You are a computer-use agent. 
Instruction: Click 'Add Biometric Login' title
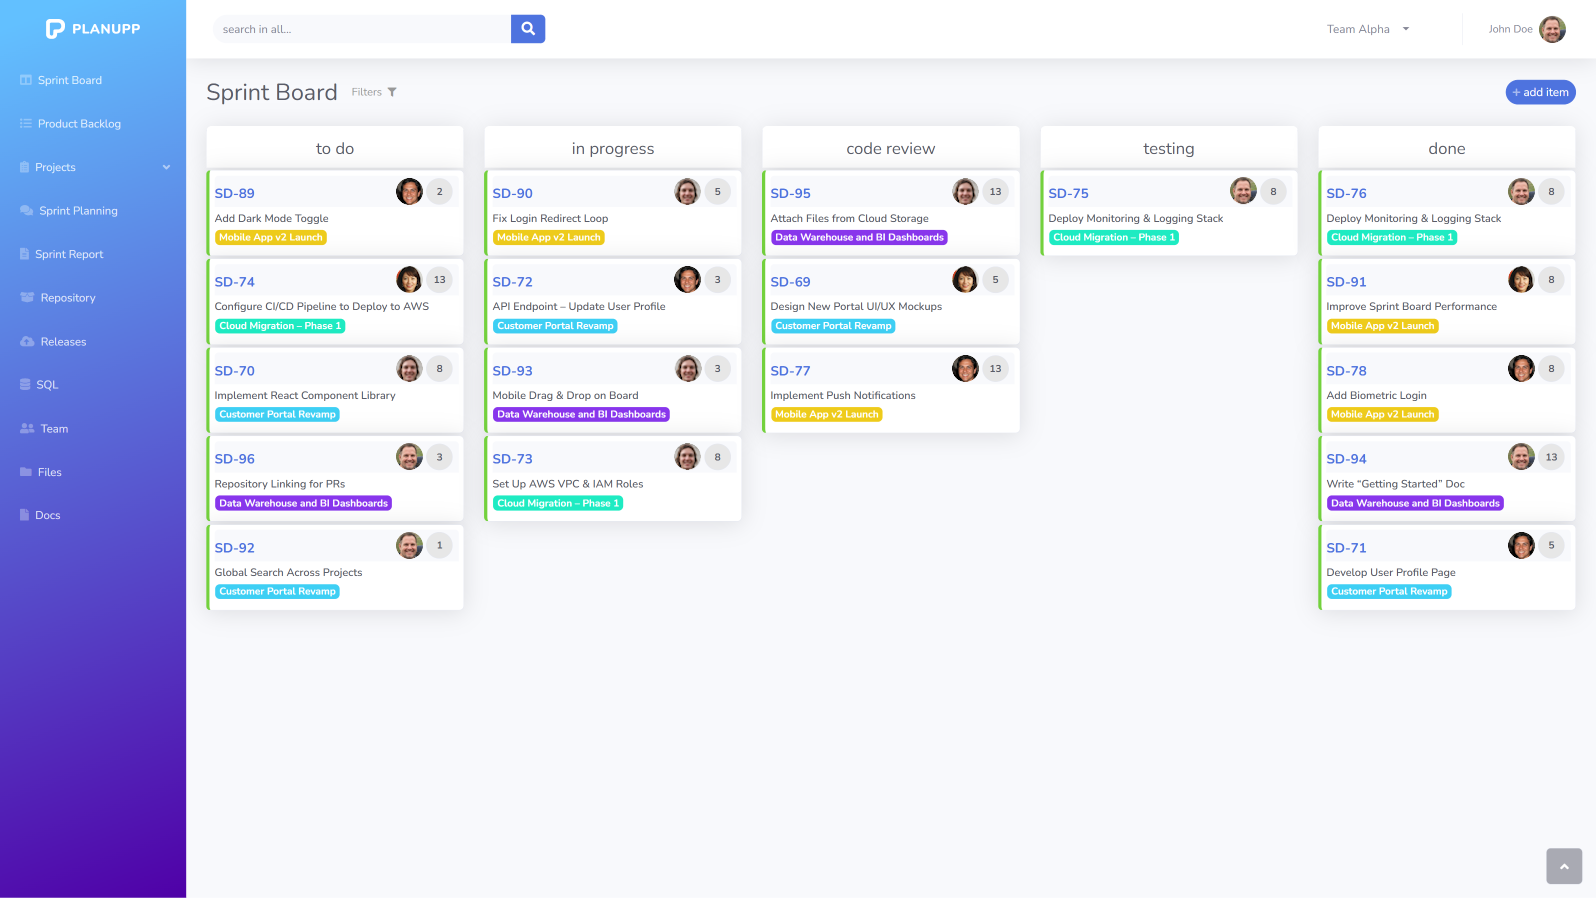pos(1376,396)
